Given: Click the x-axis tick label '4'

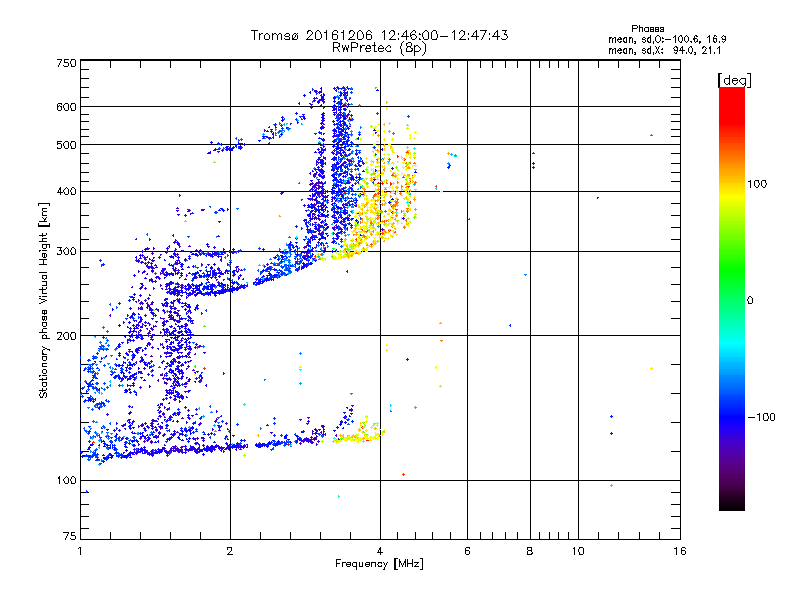Looking at the screenshot, I should point(380,551).
